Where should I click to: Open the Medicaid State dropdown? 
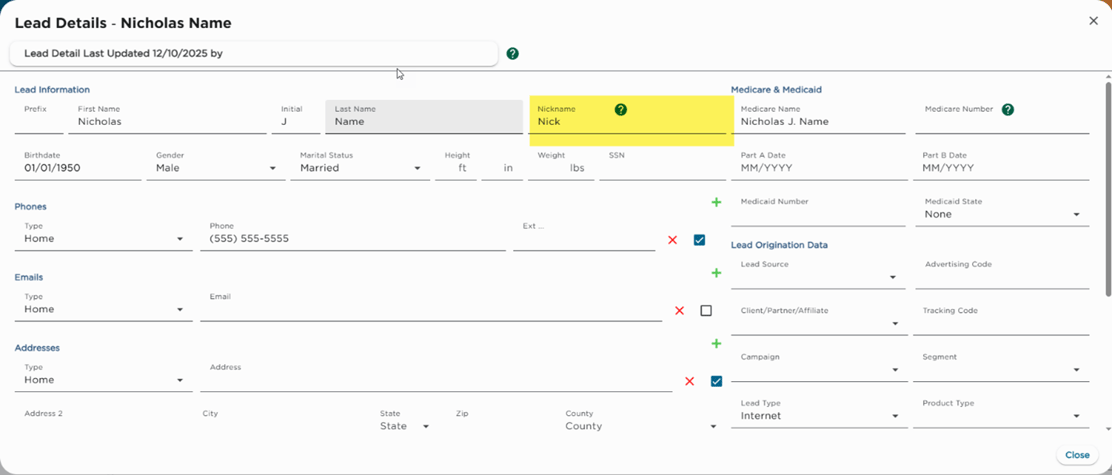(1002, 215)
